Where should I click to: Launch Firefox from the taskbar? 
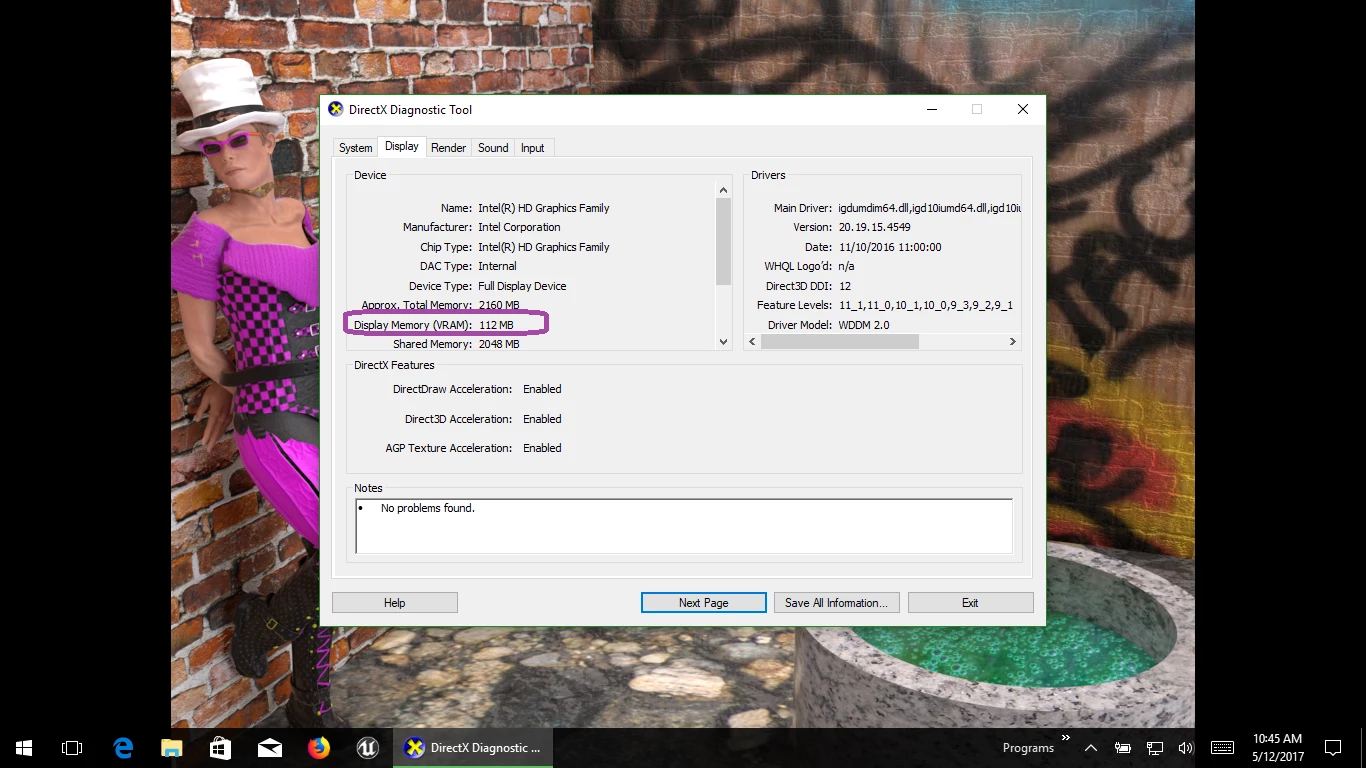point(319,748)
